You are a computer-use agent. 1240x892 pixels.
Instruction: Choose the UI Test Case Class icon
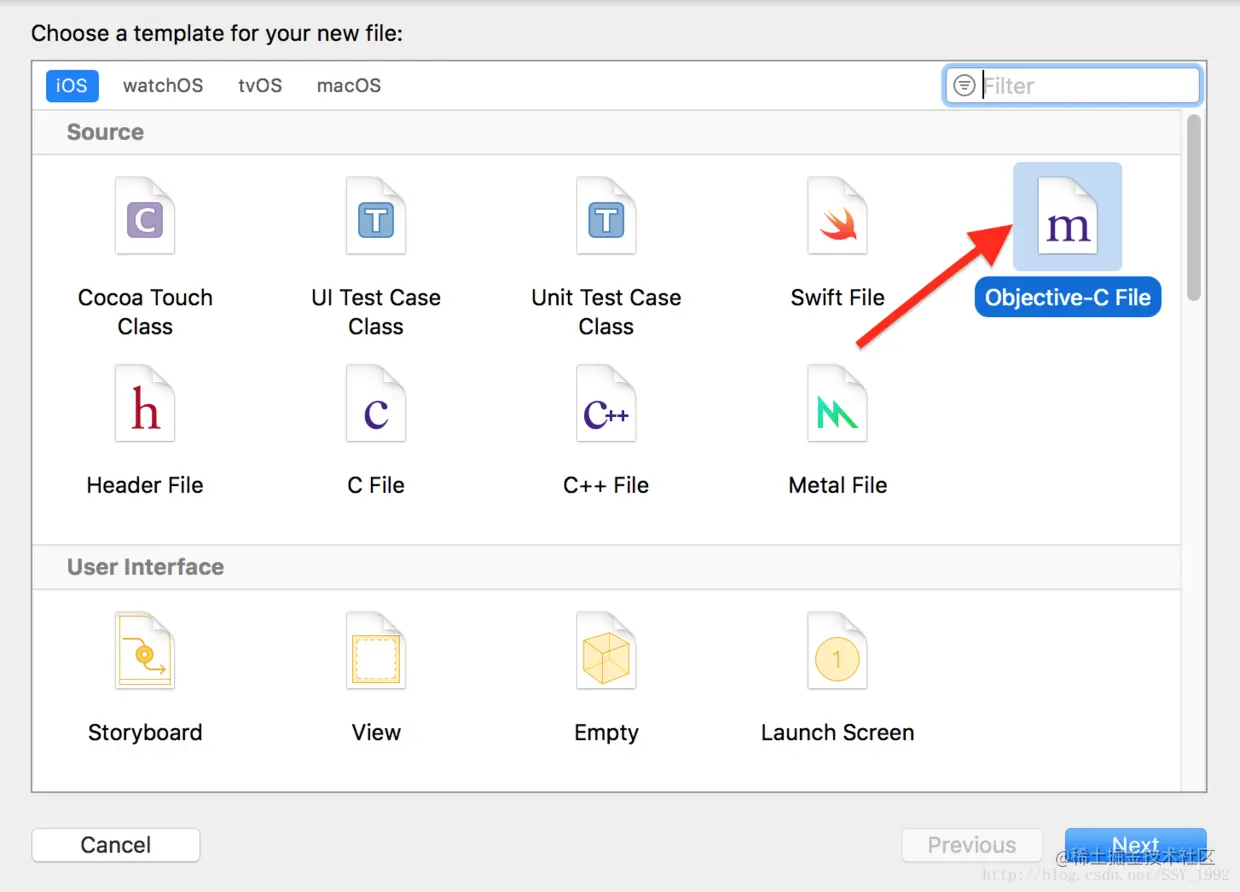coord(376,217)
